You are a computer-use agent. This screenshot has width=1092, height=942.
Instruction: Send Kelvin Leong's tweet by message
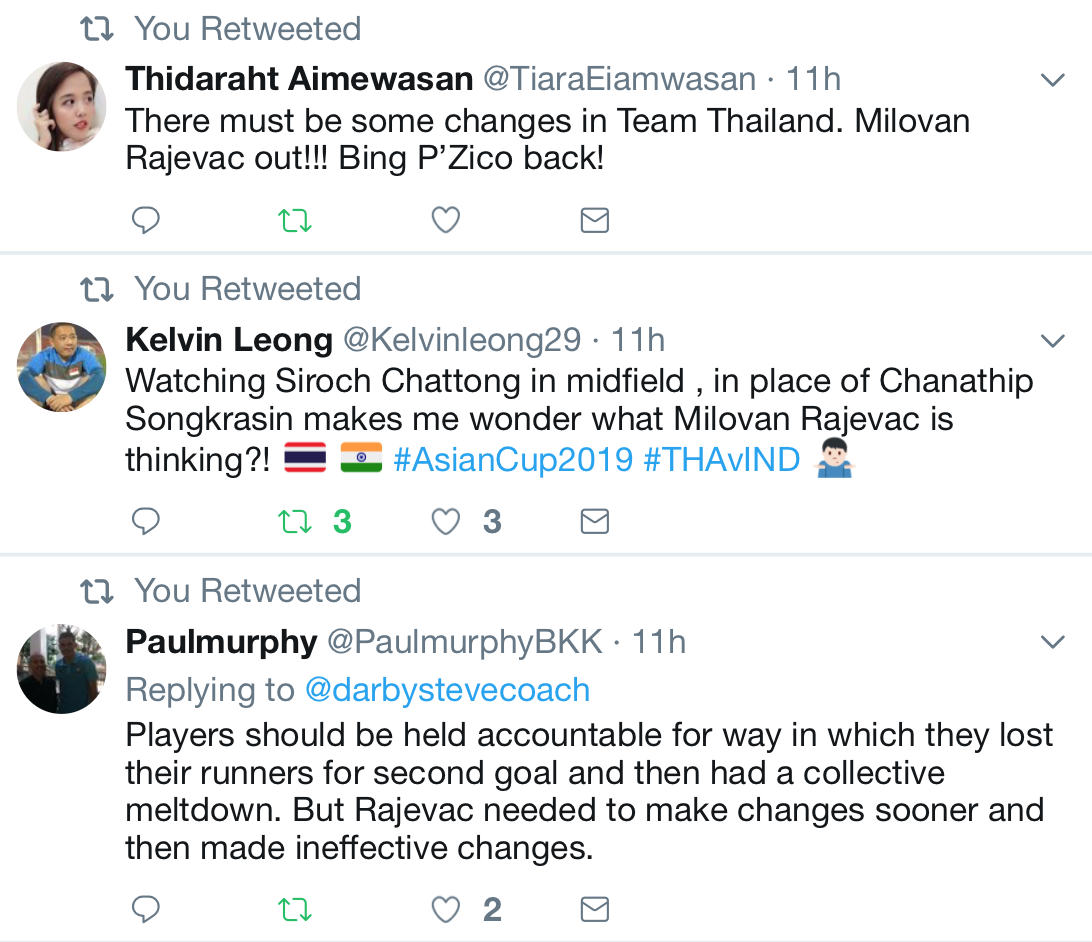(x=594, y=520)
